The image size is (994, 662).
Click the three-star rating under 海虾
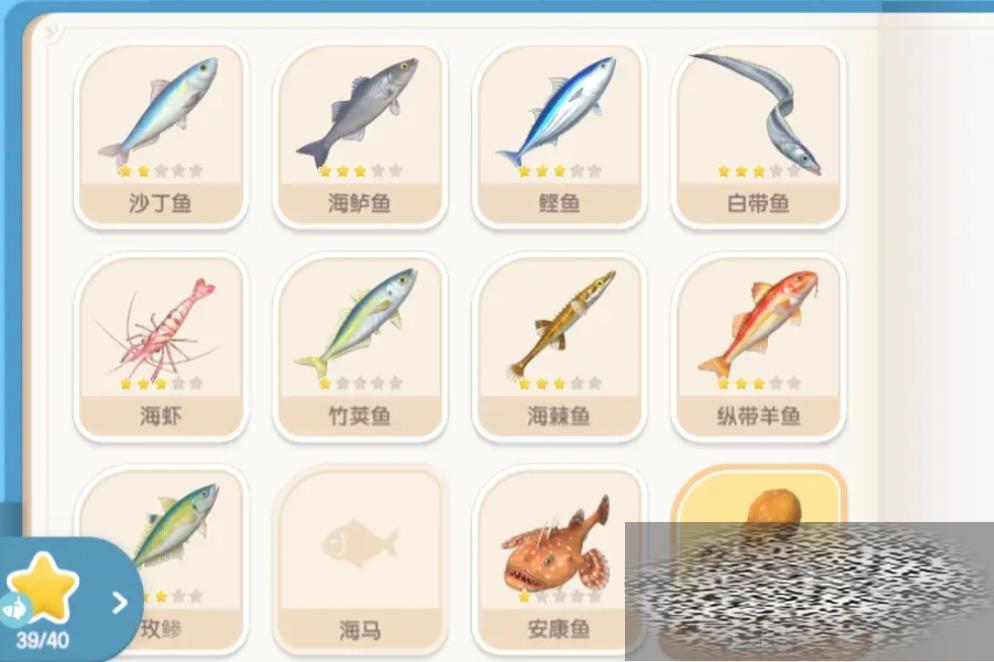pos(160,383)
